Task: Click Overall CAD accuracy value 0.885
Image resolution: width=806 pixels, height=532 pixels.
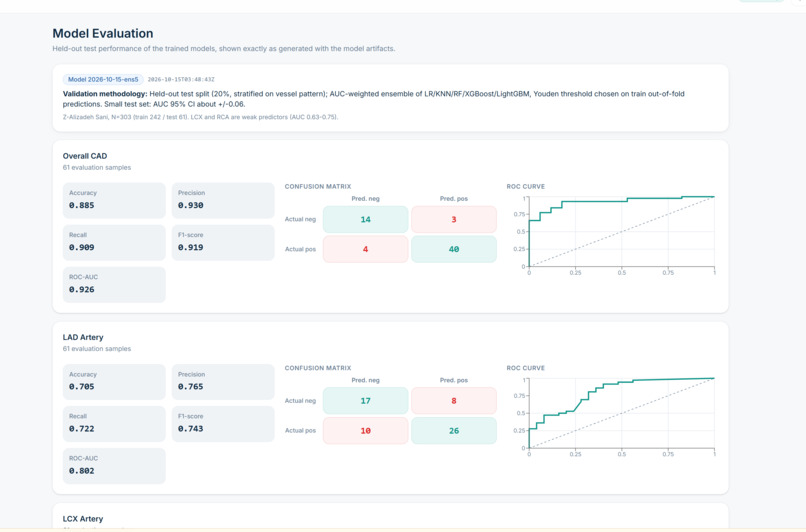Action: click(82, 205)
